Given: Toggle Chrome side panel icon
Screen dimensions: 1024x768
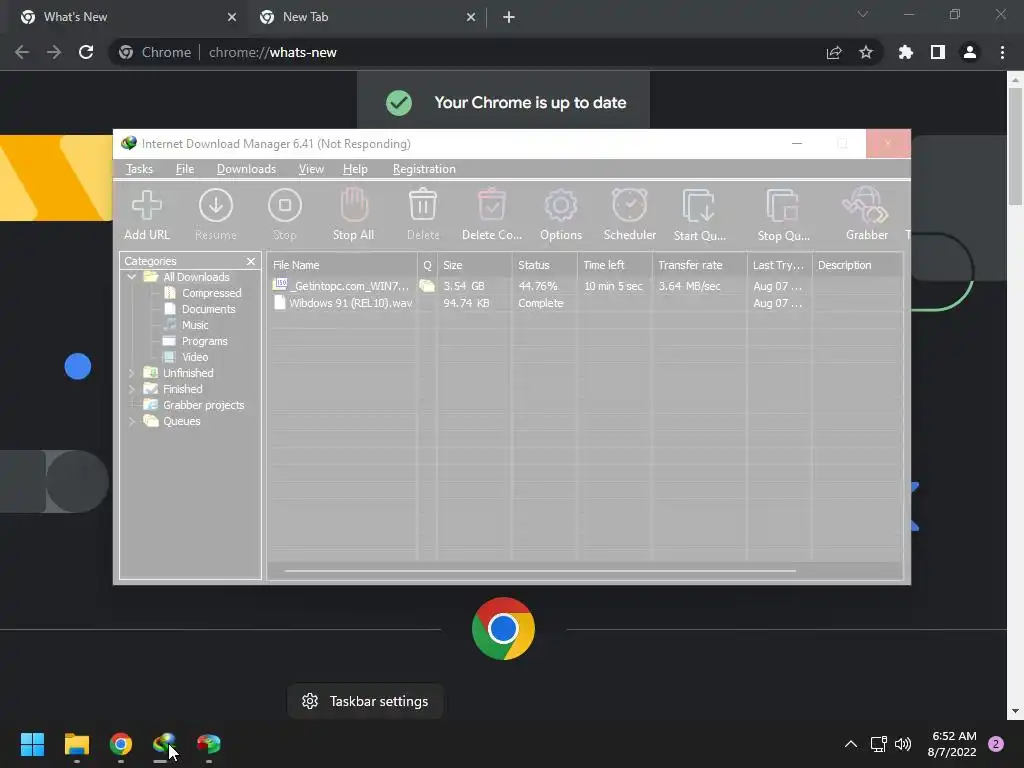Looking at the screenshot, I should 938,52.
